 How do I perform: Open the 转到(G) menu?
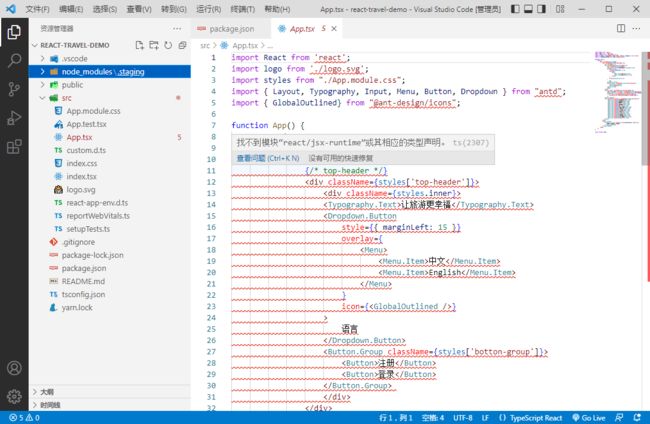click(174, 9)
